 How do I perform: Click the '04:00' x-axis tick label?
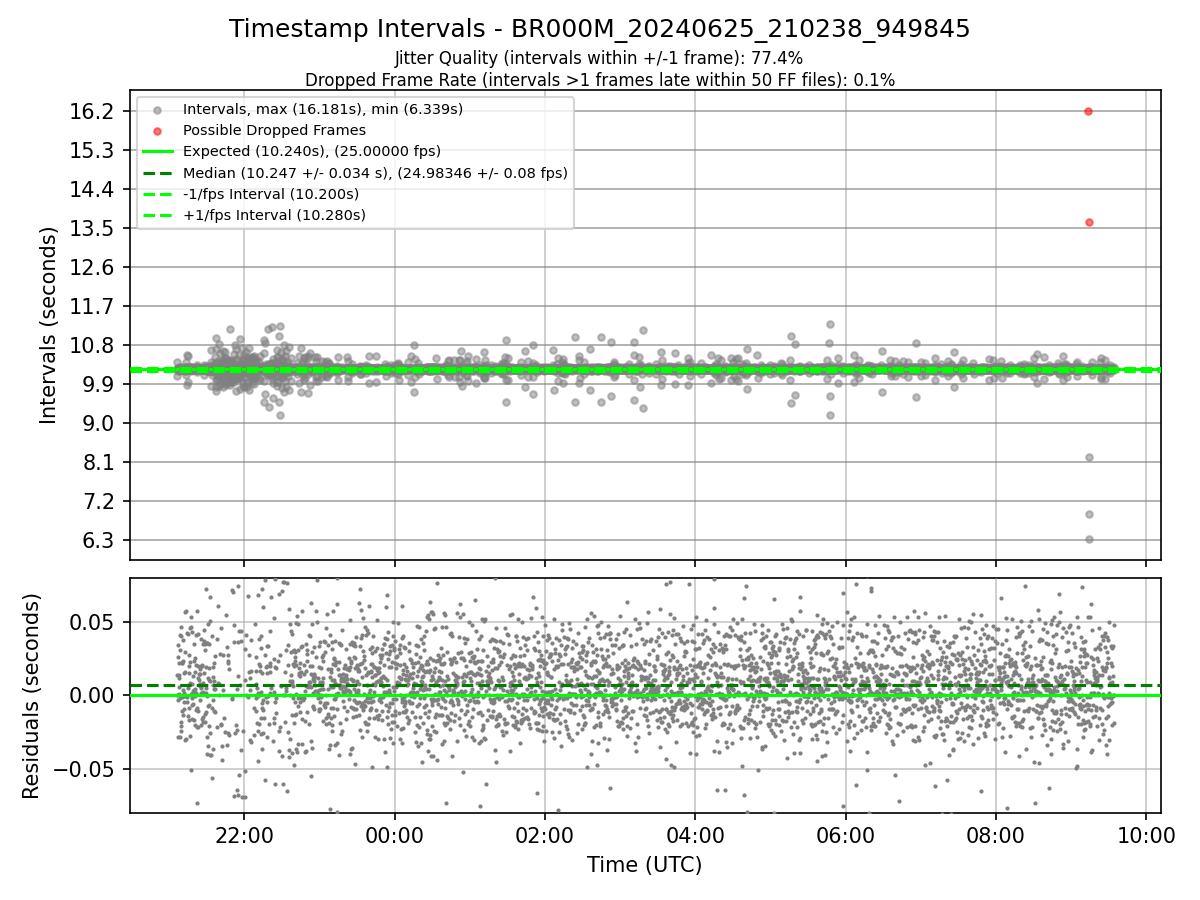(695, 835)
